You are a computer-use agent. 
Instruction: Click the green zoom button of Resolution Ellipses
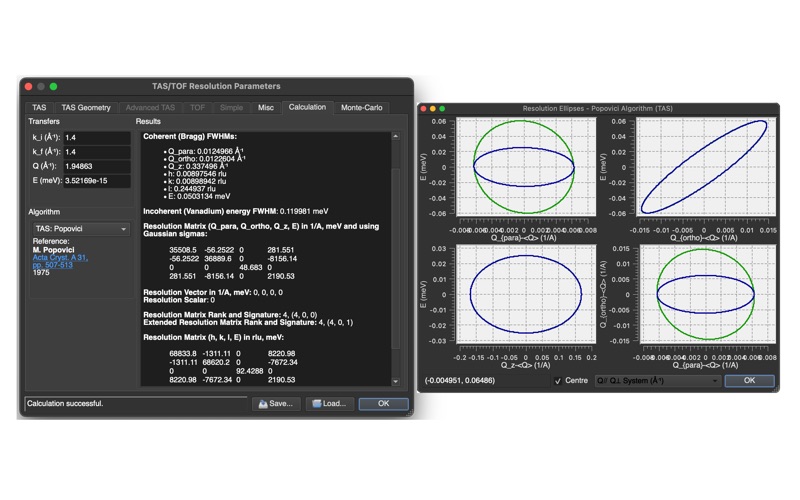pos(442,109)
